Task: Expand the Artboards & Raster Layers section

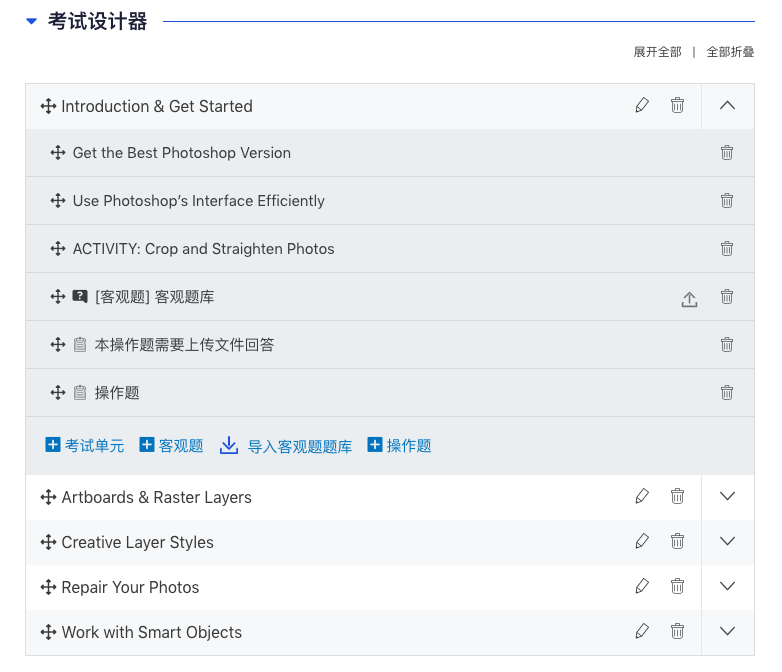Action: 727,496
